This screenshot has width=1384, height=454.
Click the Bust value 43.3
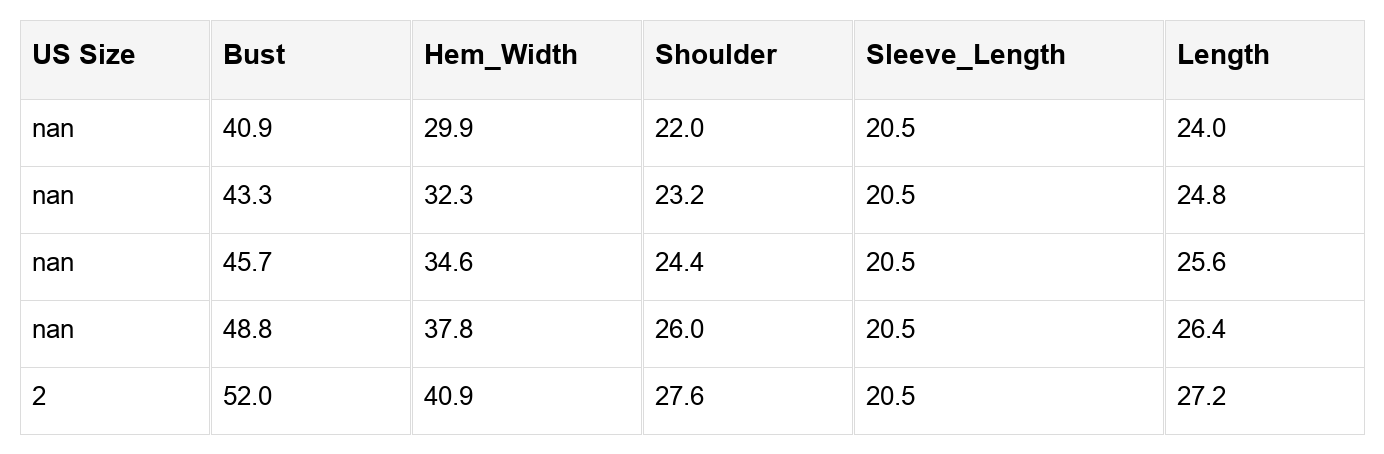click(247, 196)
